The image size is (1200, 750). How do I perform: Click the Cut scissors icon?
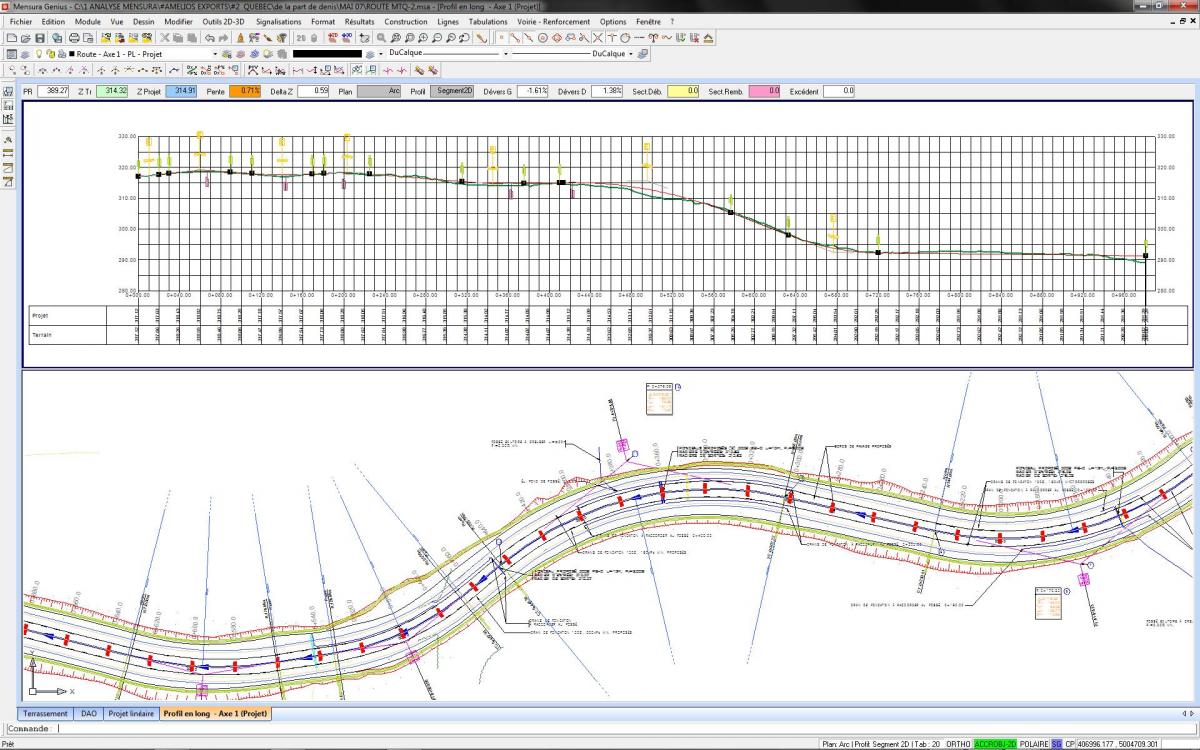pyautogui.click(x=164, y=38)
